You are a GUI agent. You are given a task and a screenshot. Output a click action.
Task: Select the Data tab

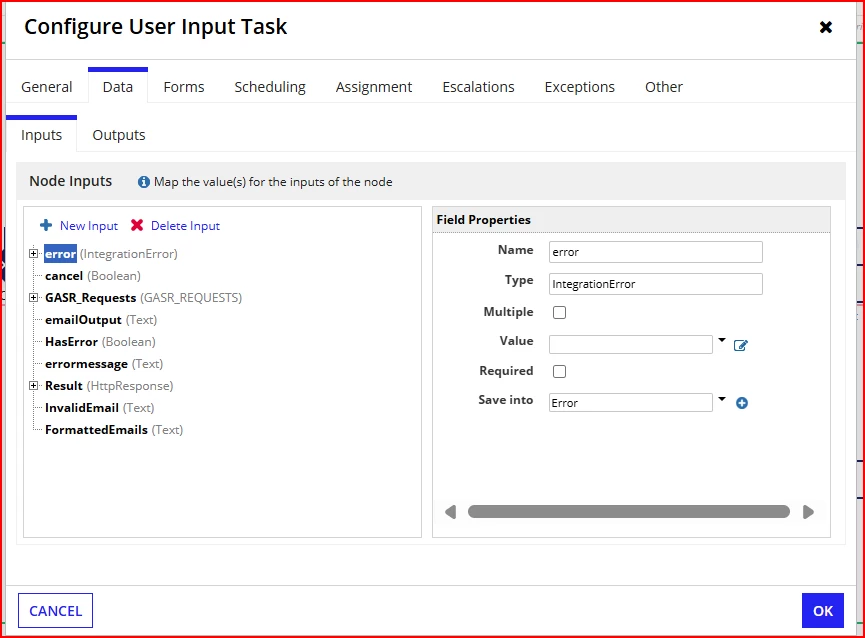tap(118, 87)
